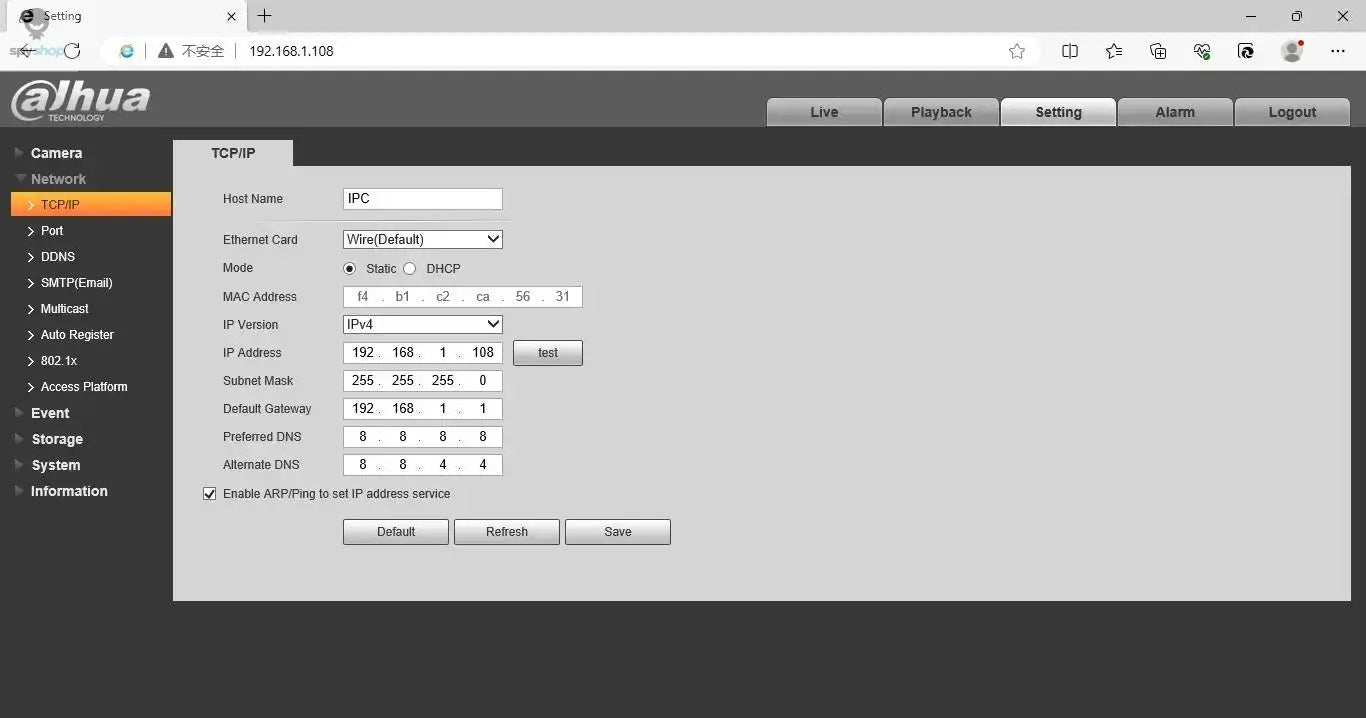Click the browser refresh icon

click(72, 51)
